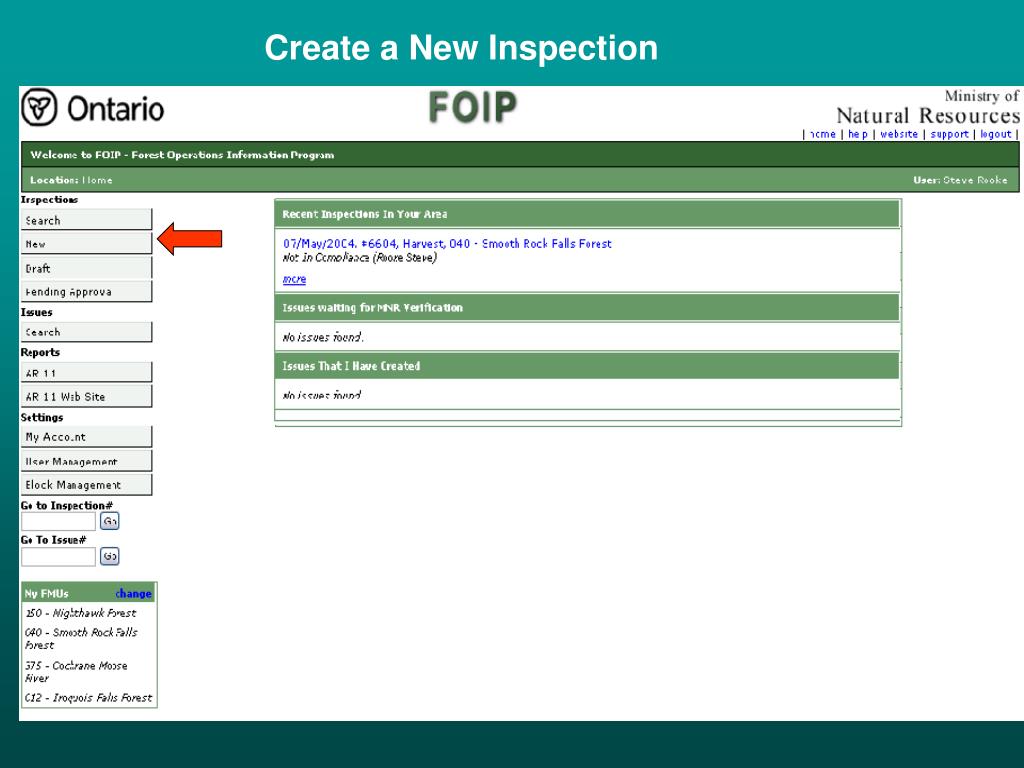Click the support link

tap(949, 134)
